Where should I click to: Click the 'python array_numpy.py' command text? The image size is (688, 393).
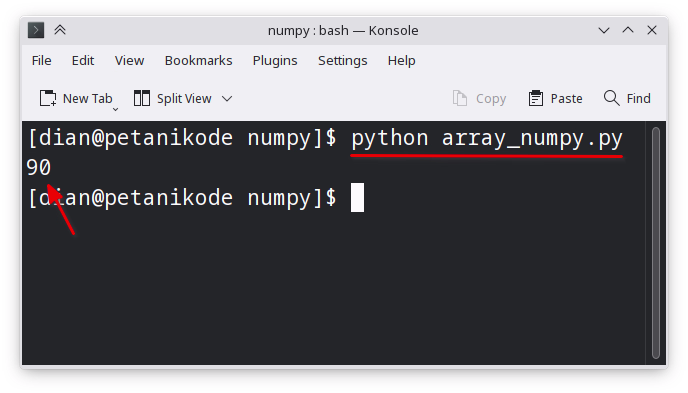pyautogui.click(x=487, y=139)
